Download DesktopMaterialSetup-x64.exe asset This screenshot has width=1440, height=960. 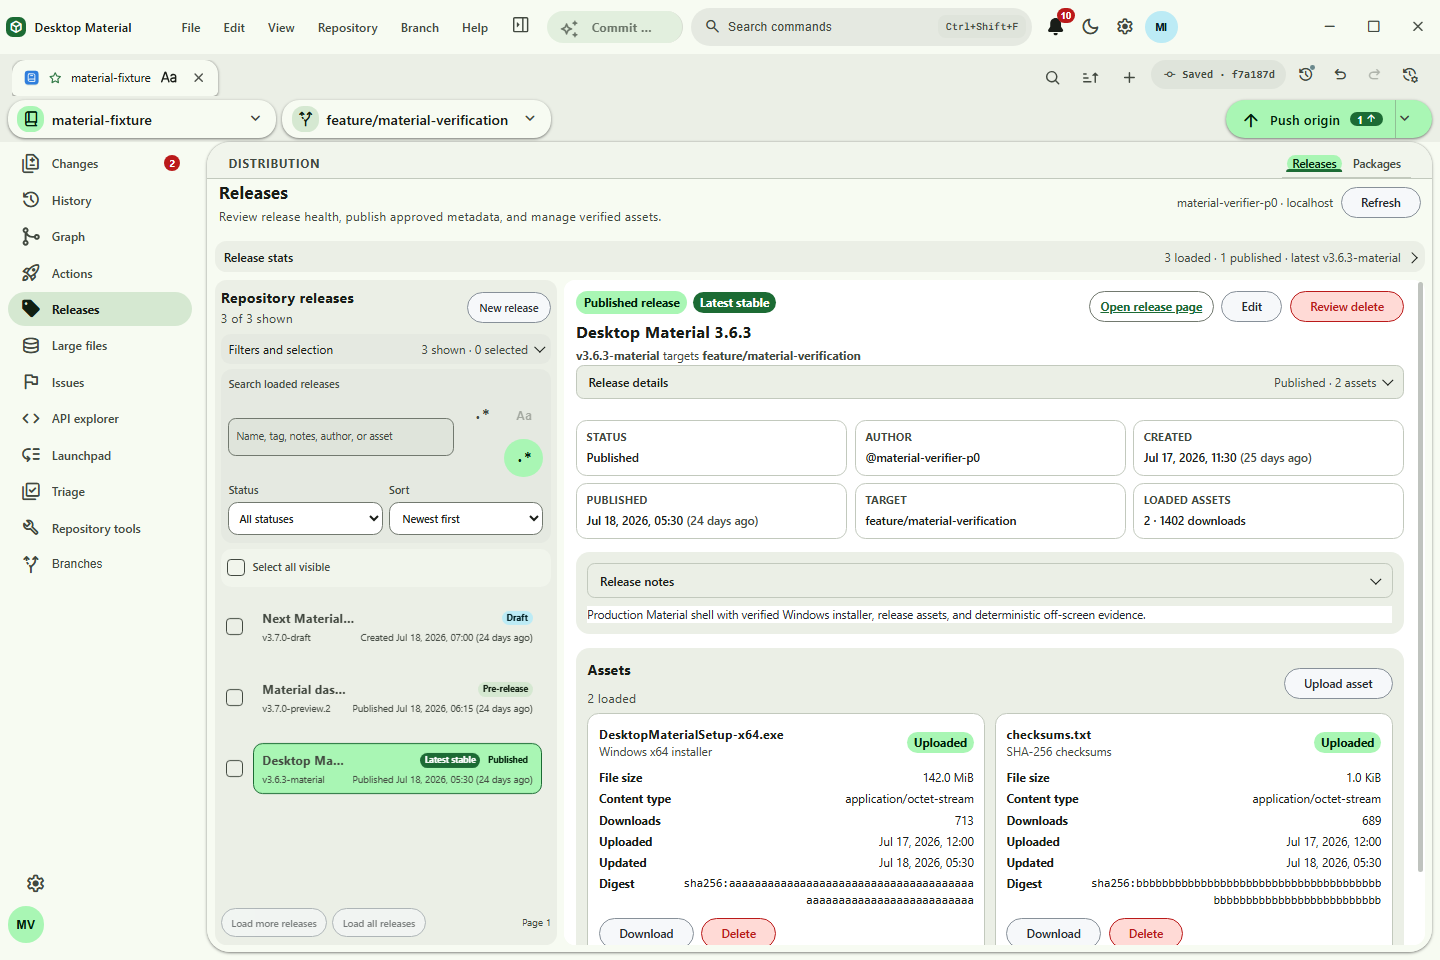point(646,934)
